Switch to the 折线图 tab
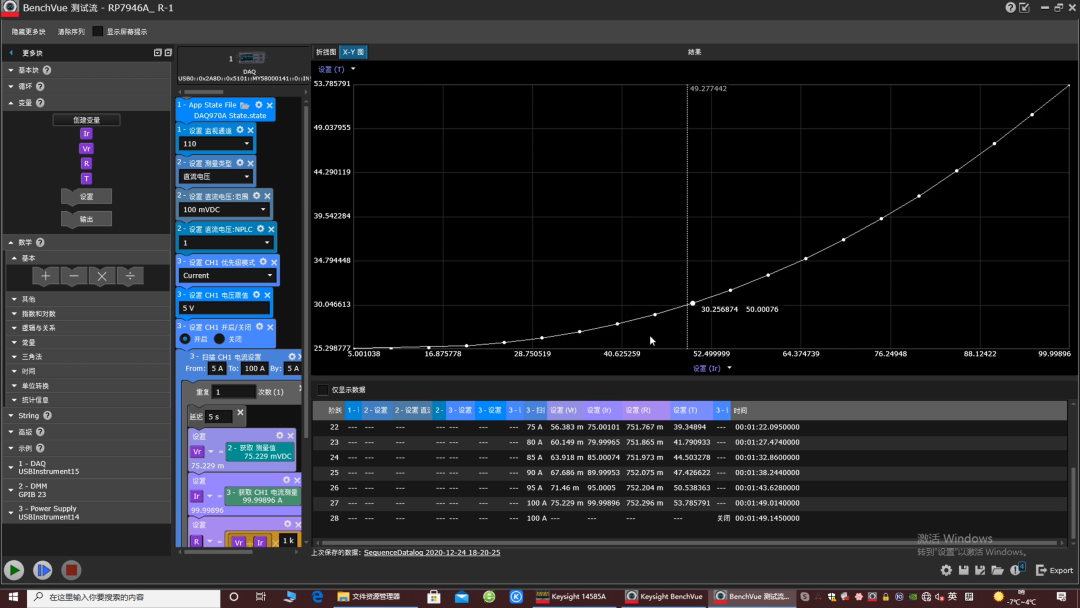 325,52
